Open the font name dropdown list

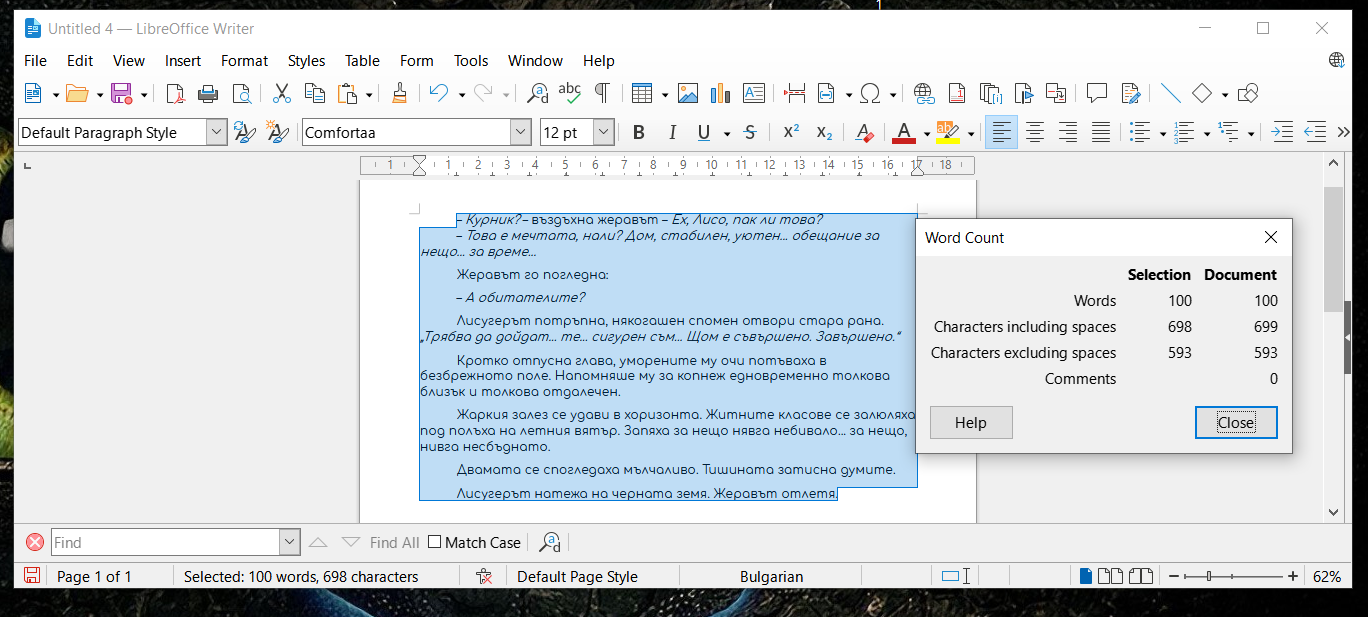pyautogui.click(x=520, y=133)
